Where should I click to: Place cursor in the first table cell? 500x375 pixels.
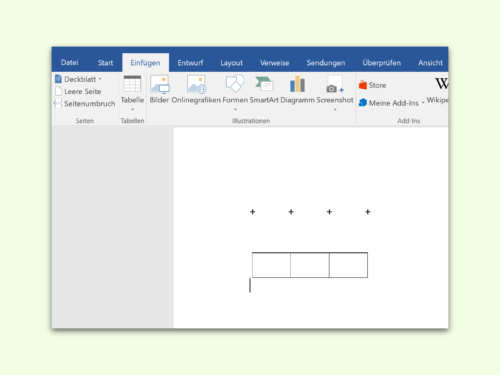(271, 265)
